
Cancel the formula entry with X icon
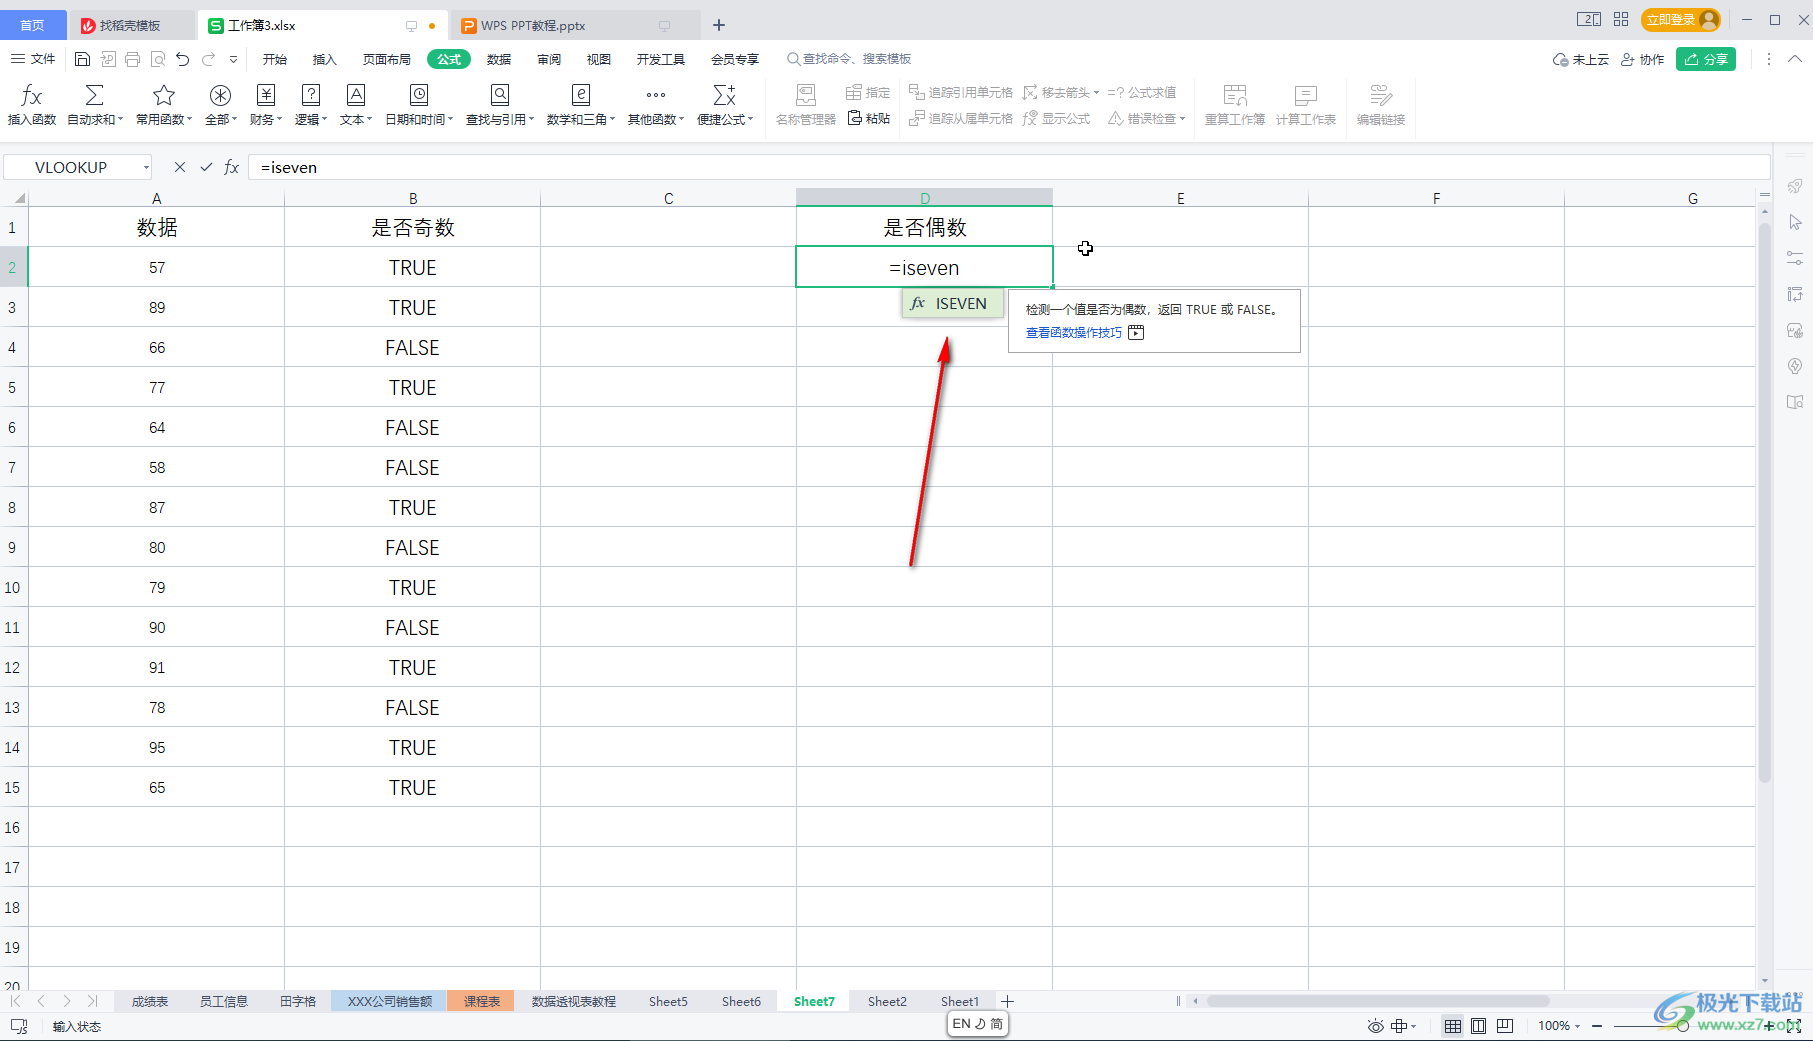(180, 167)
